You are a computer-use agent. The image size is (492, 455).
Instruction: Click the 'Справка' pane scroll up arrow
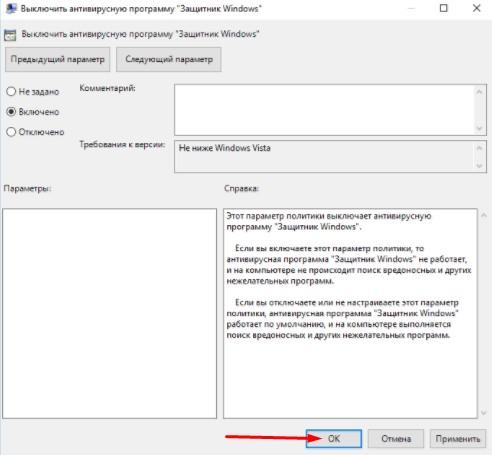[484, 215]
